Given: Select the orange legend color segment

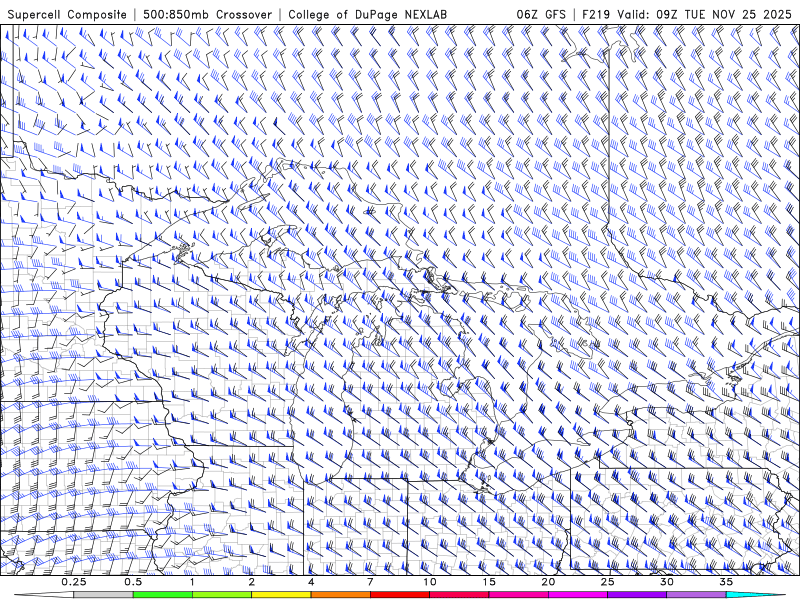Looking at the screenshot, I should point(341,595).
